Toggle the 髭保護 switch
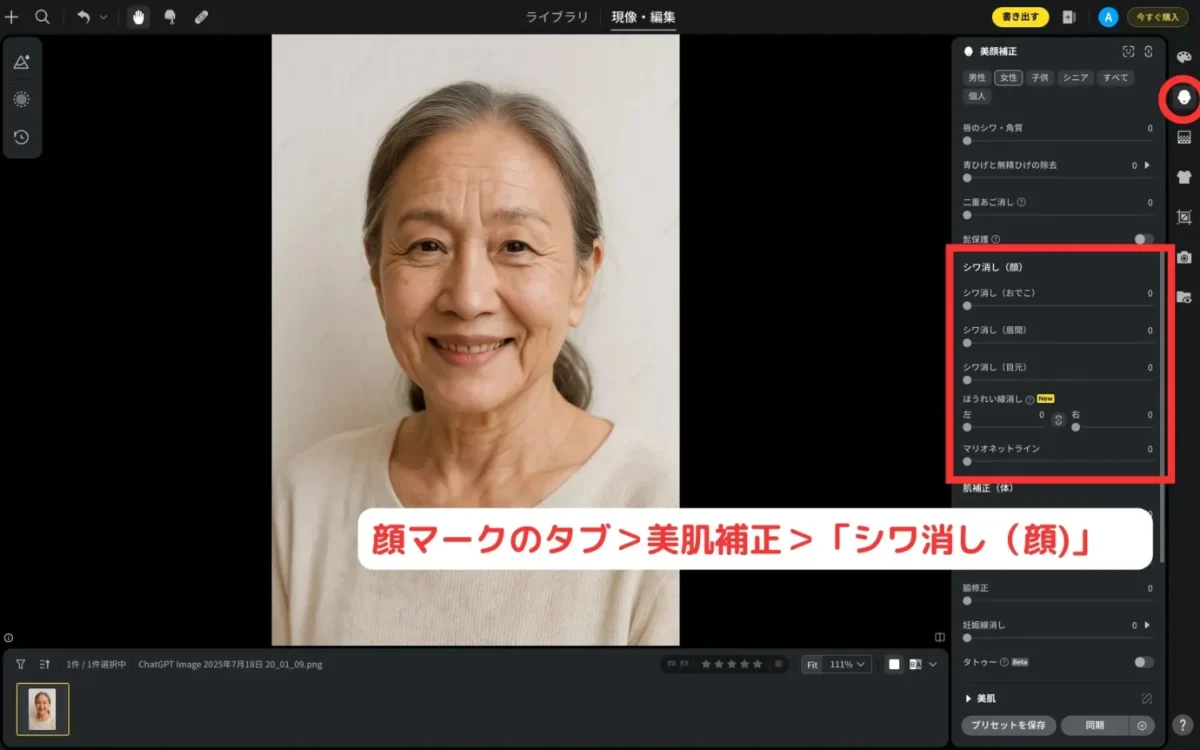Screen dimensions: 1200x750 1144,239
